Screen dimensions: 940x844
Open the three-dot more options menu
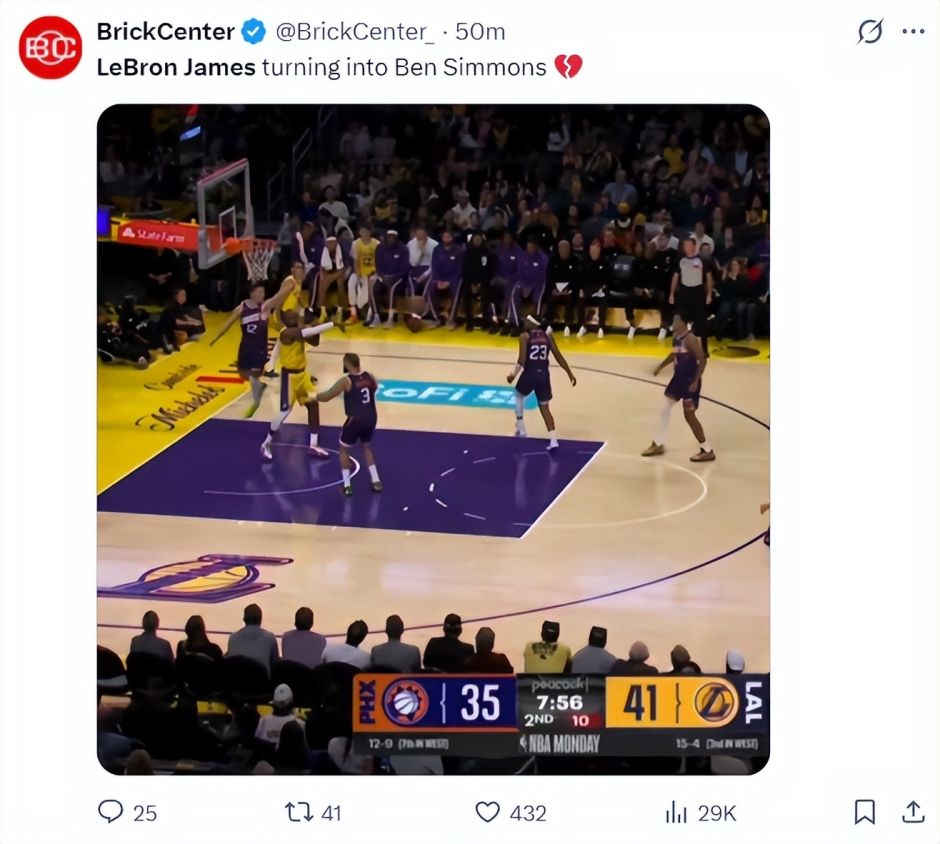tap(913, 32)
